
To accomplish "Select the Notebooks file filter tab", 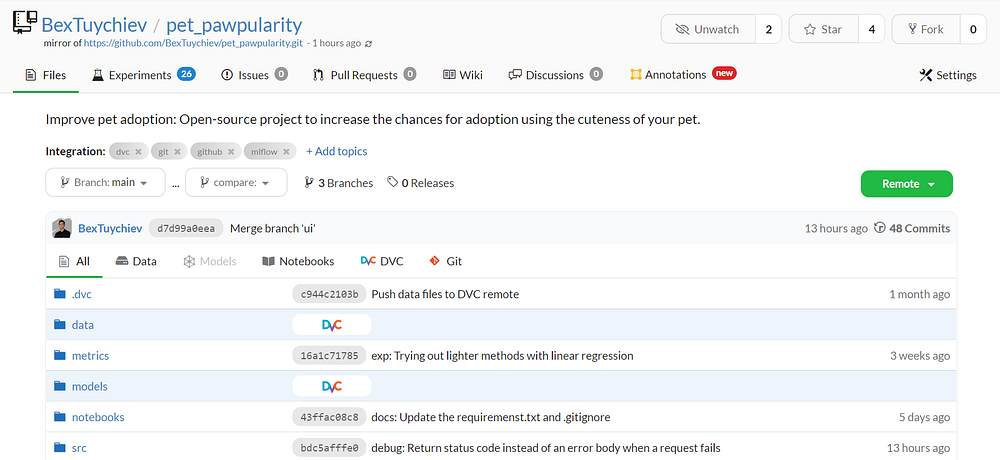I will (298, 261).
